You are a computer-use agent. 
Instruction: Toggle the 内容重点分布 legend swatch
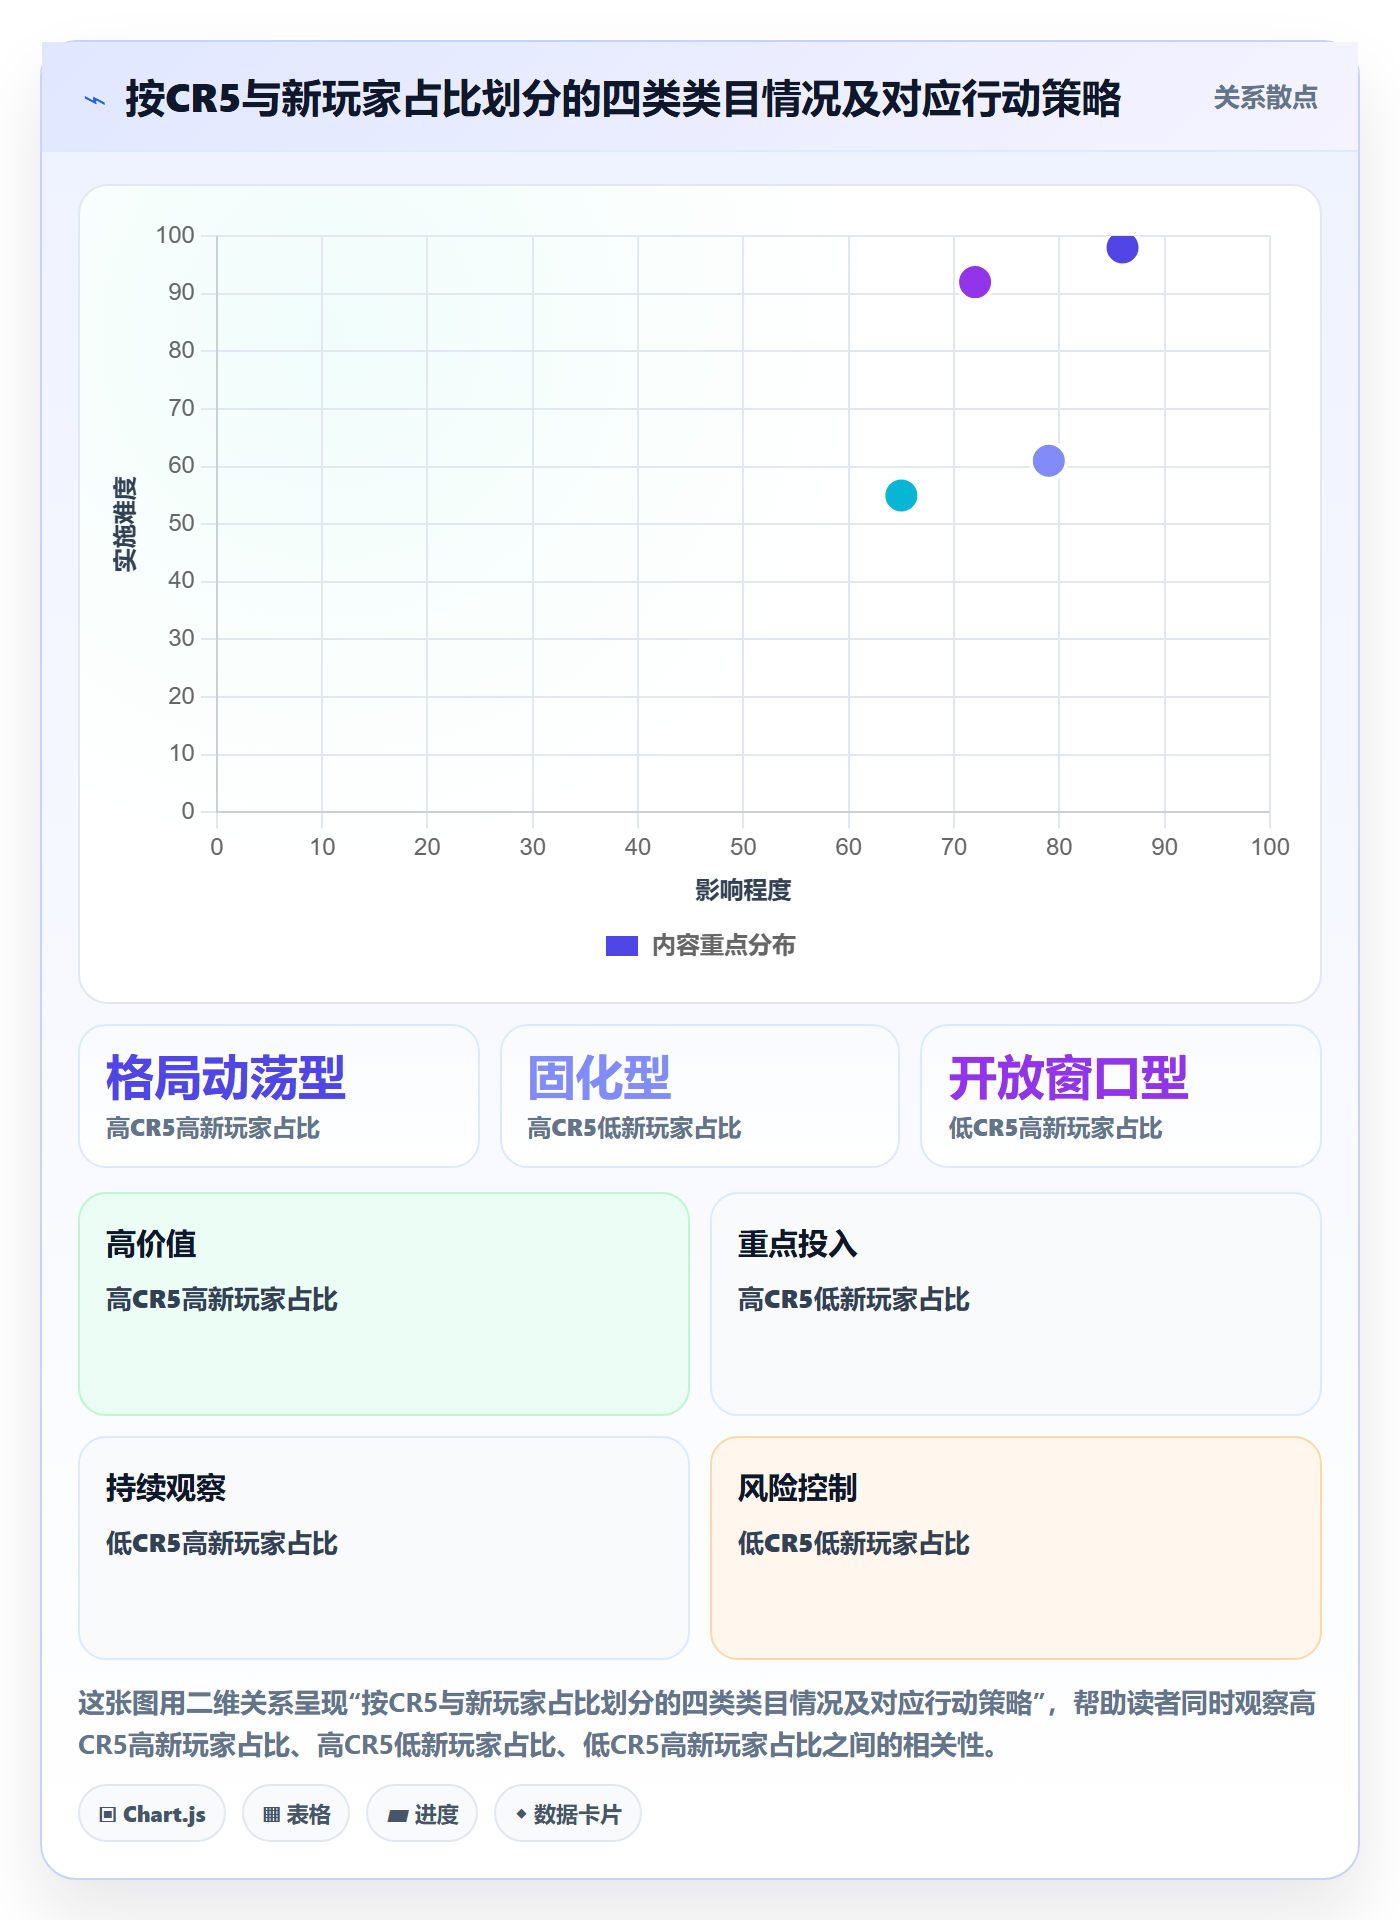click(621, 946)
